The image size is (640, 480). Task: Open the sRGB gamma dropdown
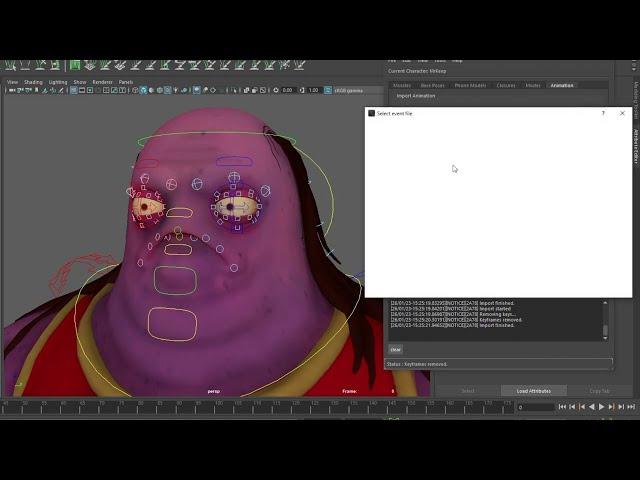tap(349, 90)
